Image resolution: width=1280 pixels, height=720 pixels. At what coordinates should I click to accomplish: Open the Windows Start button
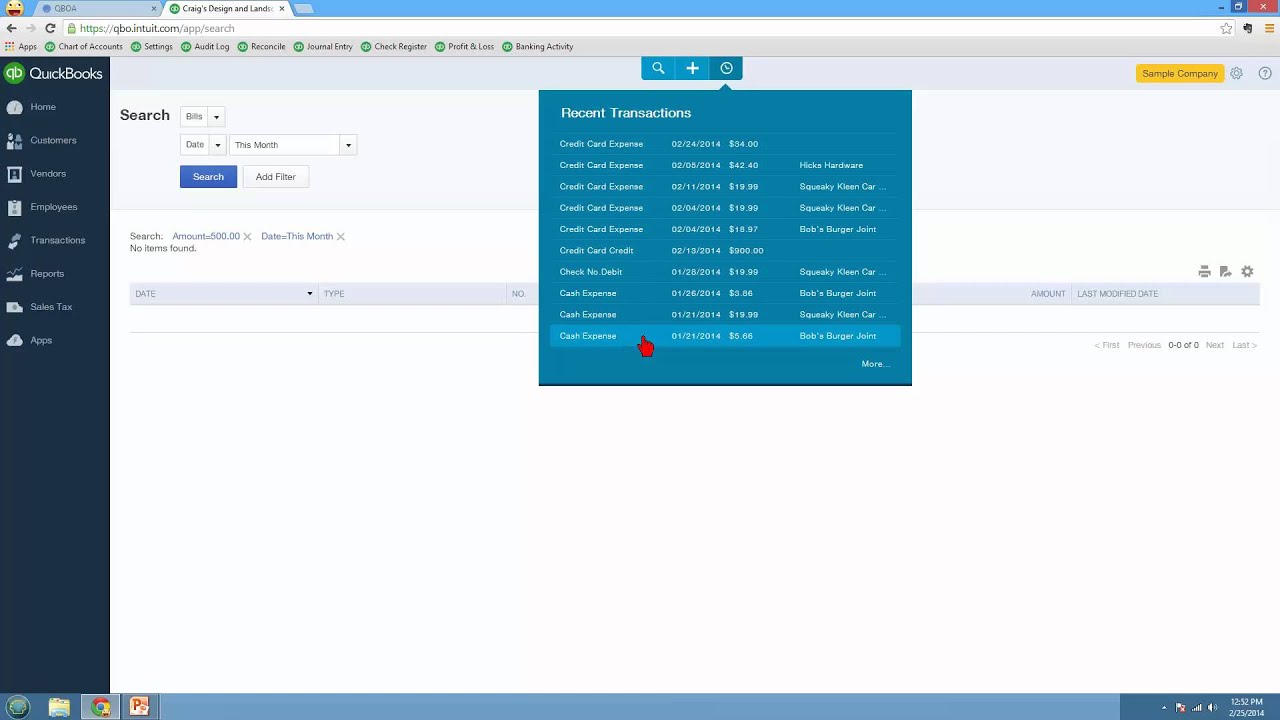click(x=18, y=707)
